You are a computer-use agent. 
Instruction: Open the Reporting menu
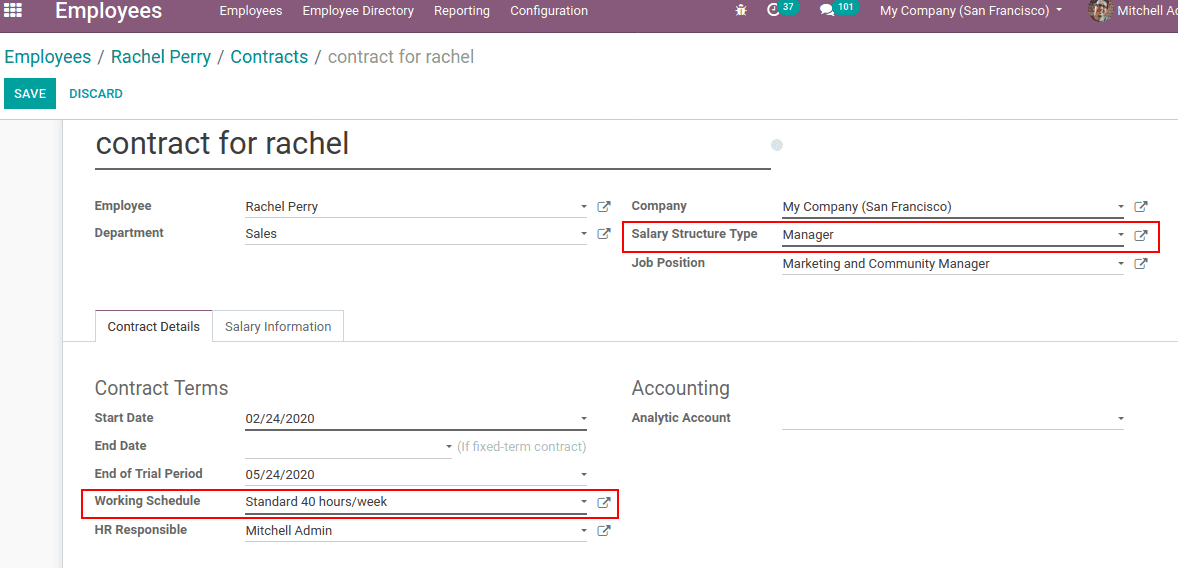point(462,11)
